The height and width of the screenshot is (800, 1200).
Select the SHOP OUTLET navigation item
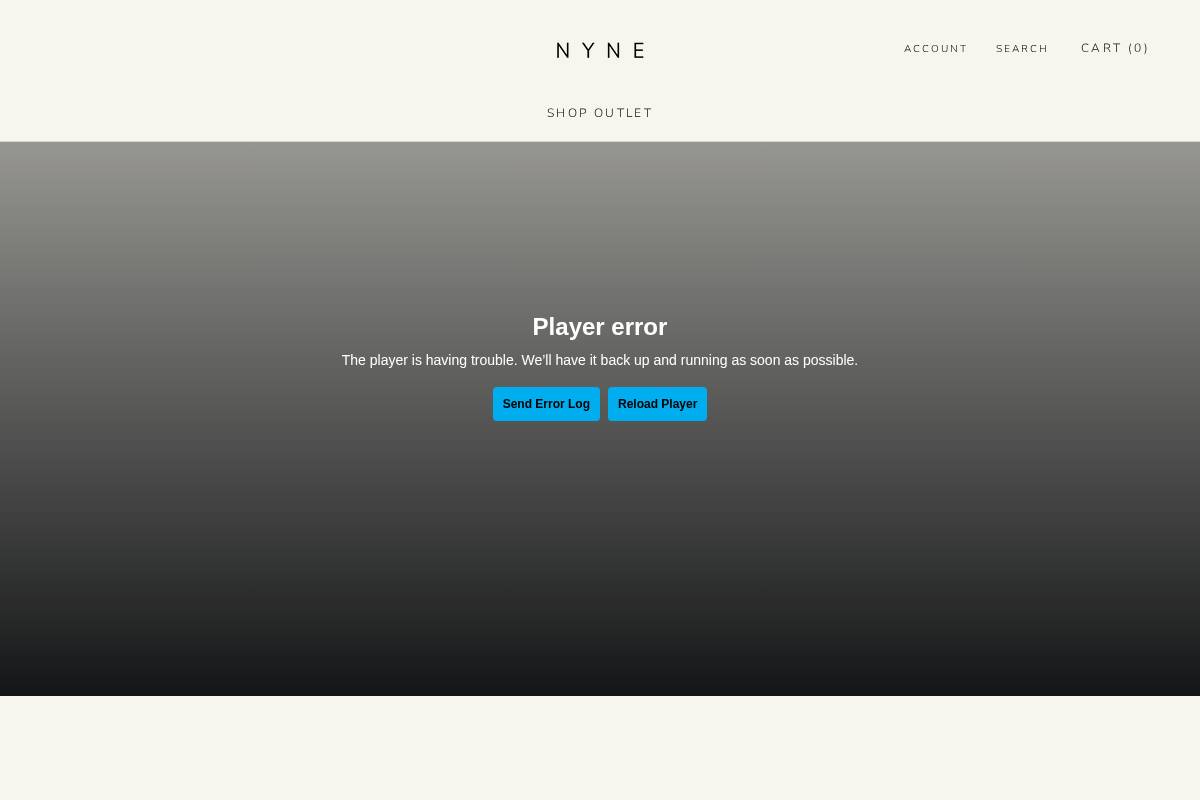click(599, 112)
